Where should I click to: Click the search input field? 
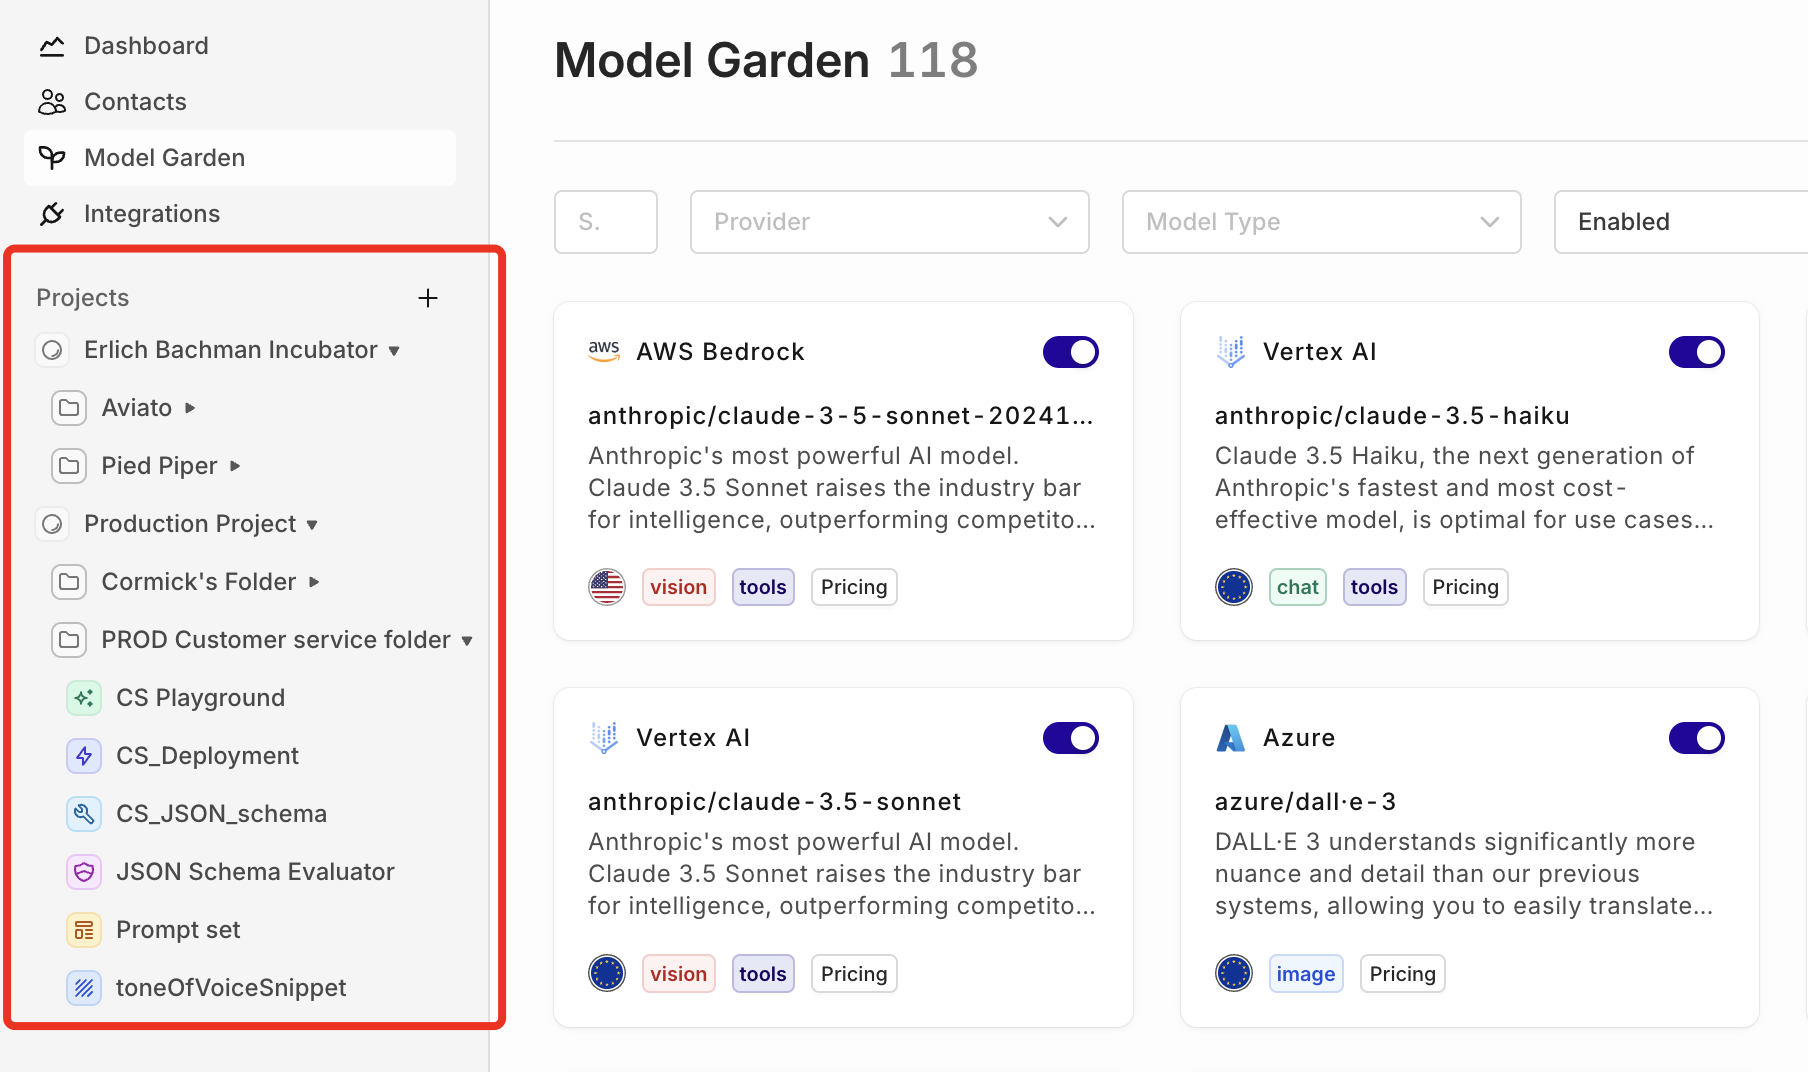(x=606, y=222)
